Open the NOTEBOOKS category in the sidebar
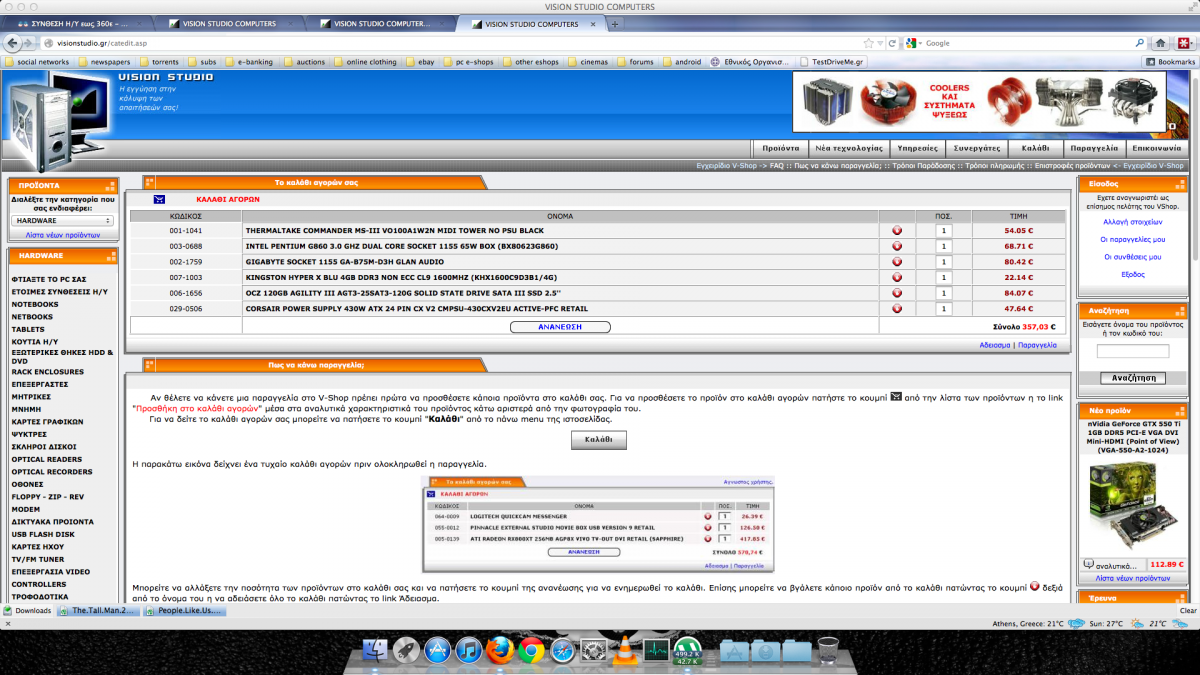Screen dimensions: 1200x675 coord(35,304)
